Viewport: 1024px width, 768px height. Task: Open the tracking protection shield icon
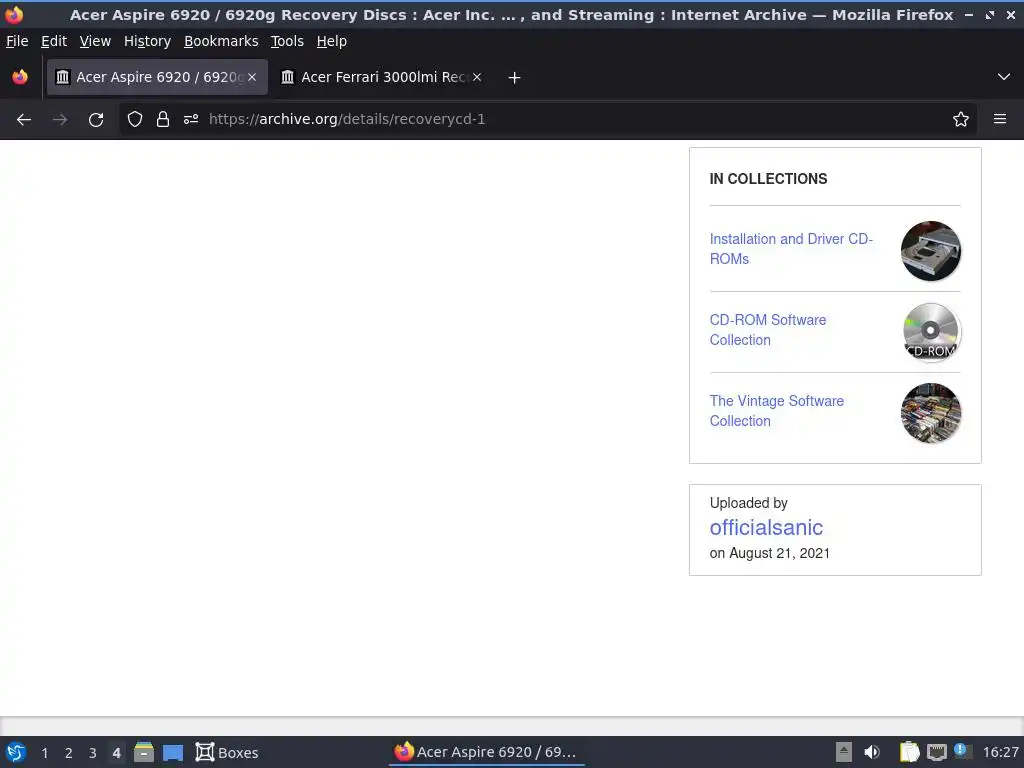[x=135, y=120]
